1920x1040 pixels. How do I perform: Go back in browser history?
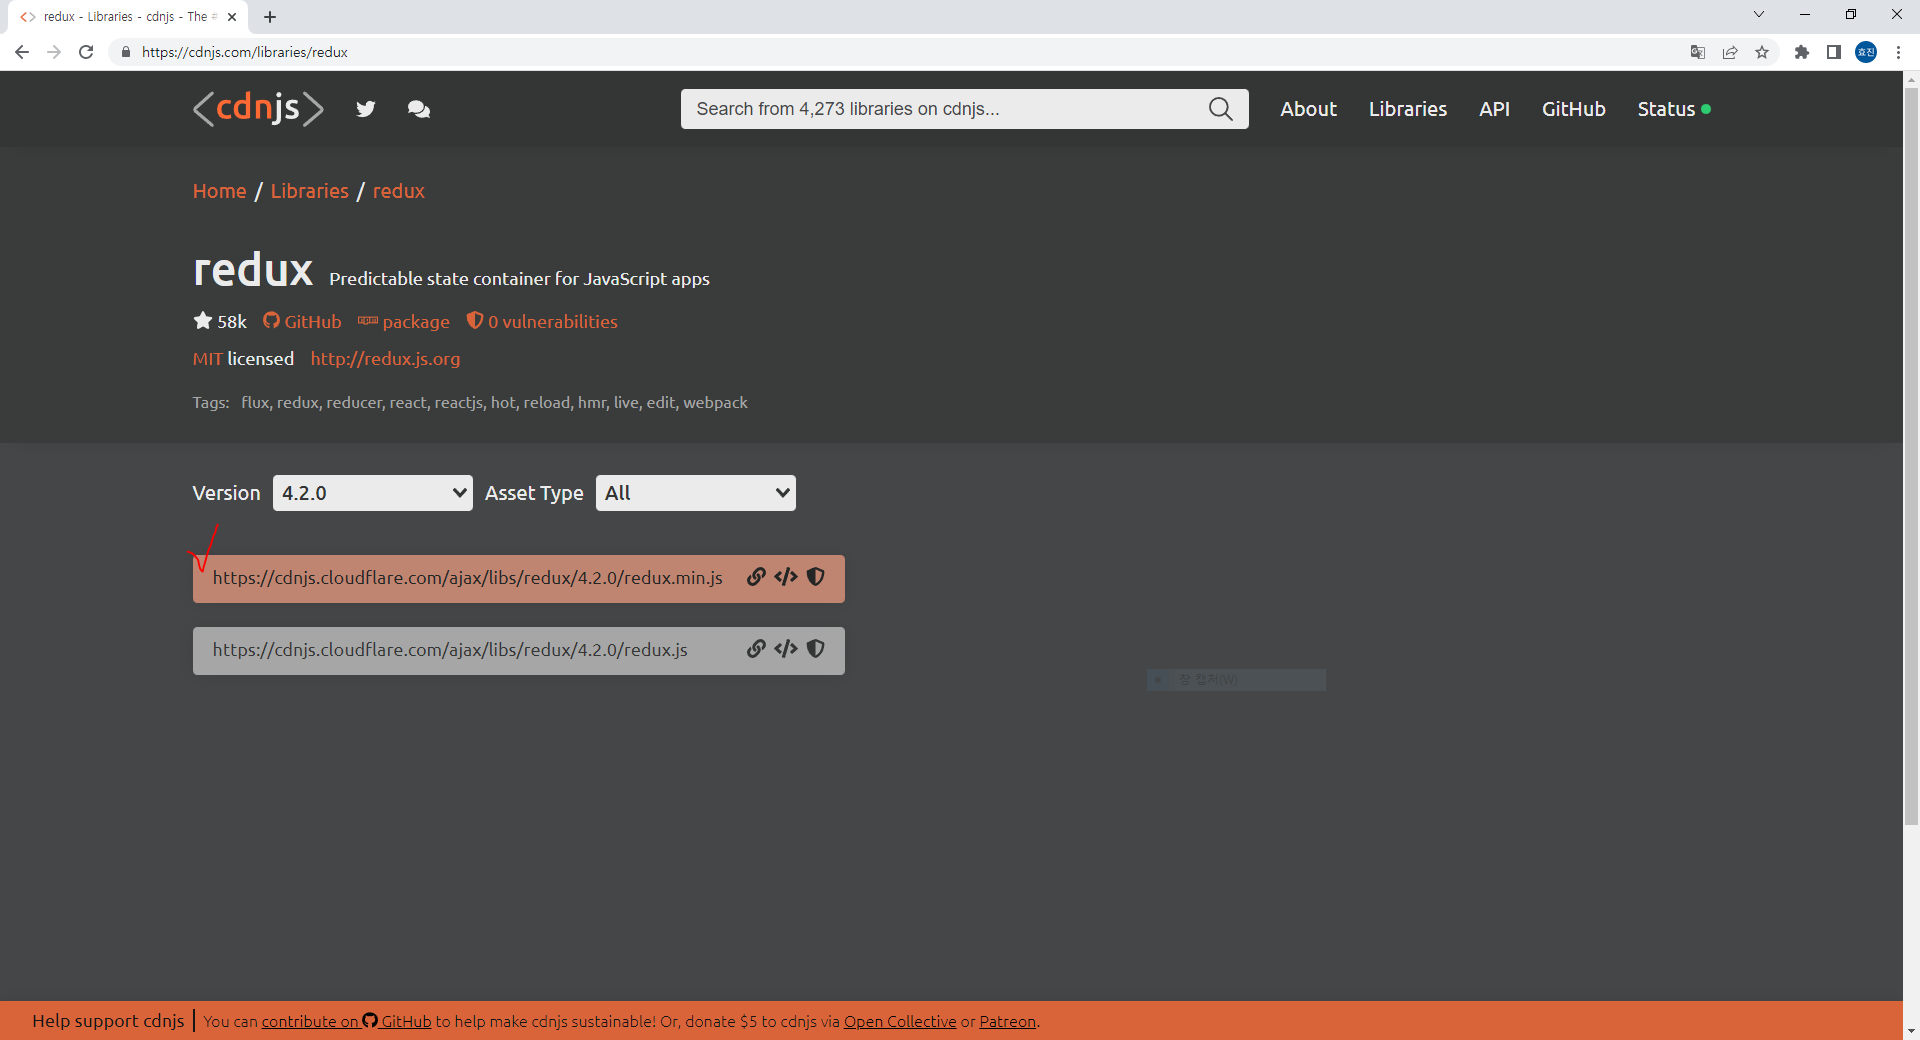pos(22,52)
